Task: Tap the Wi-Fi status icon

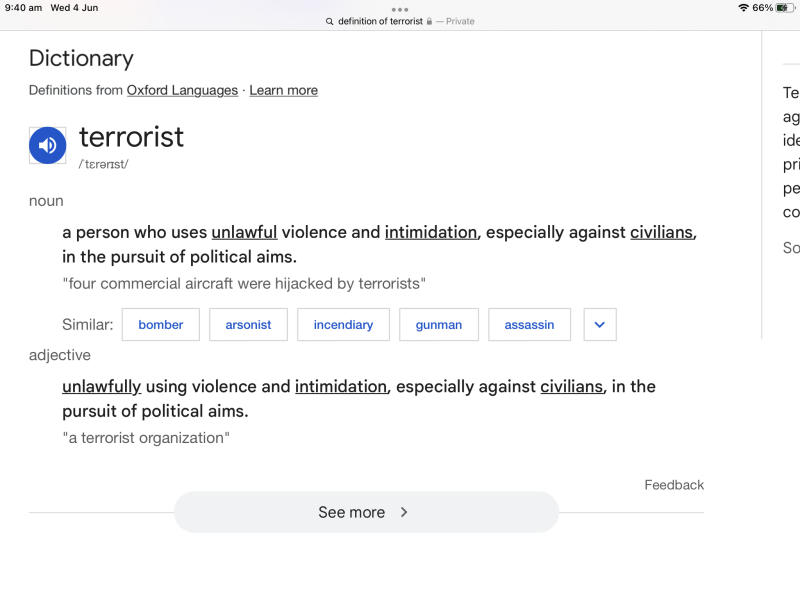Action: pyautogui.click(x=743, y=8)
